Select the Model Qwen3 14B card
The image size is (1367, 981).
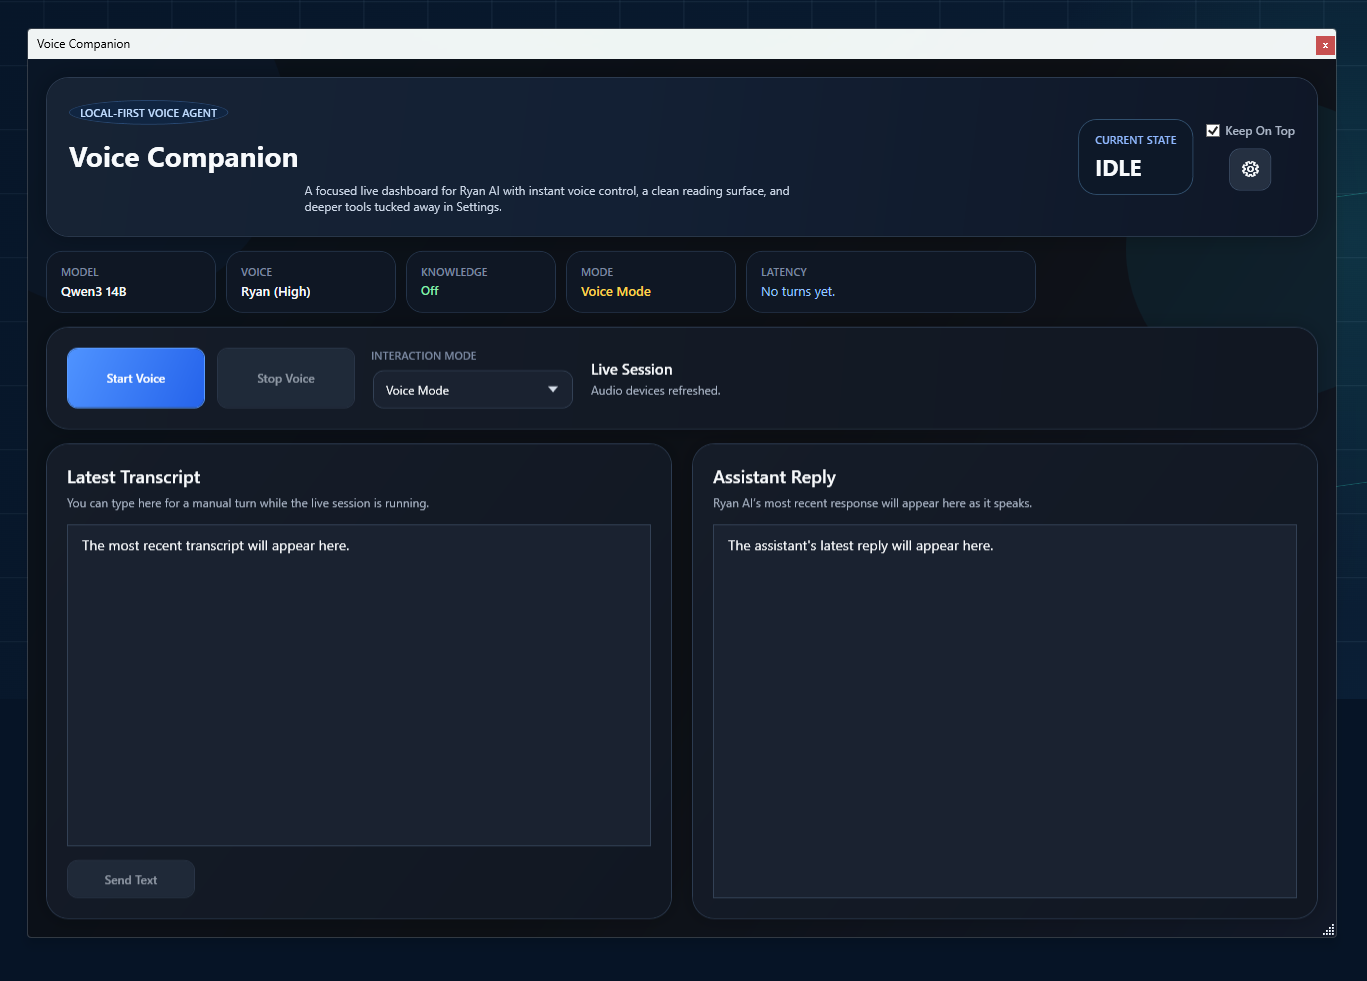(x=131, y=282)
